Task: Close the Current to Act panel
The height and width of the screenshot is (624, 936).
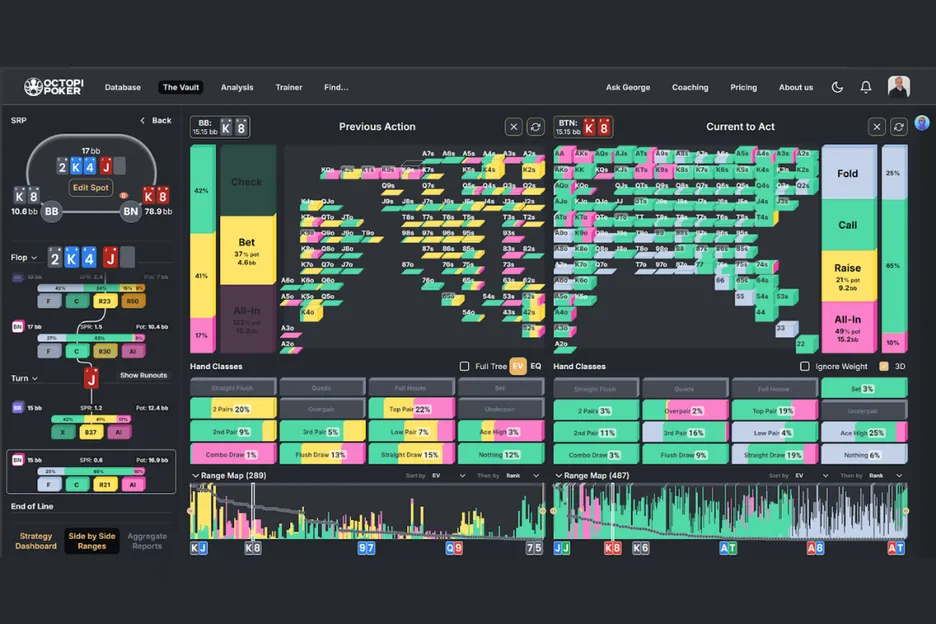Action: pos(876,127)
